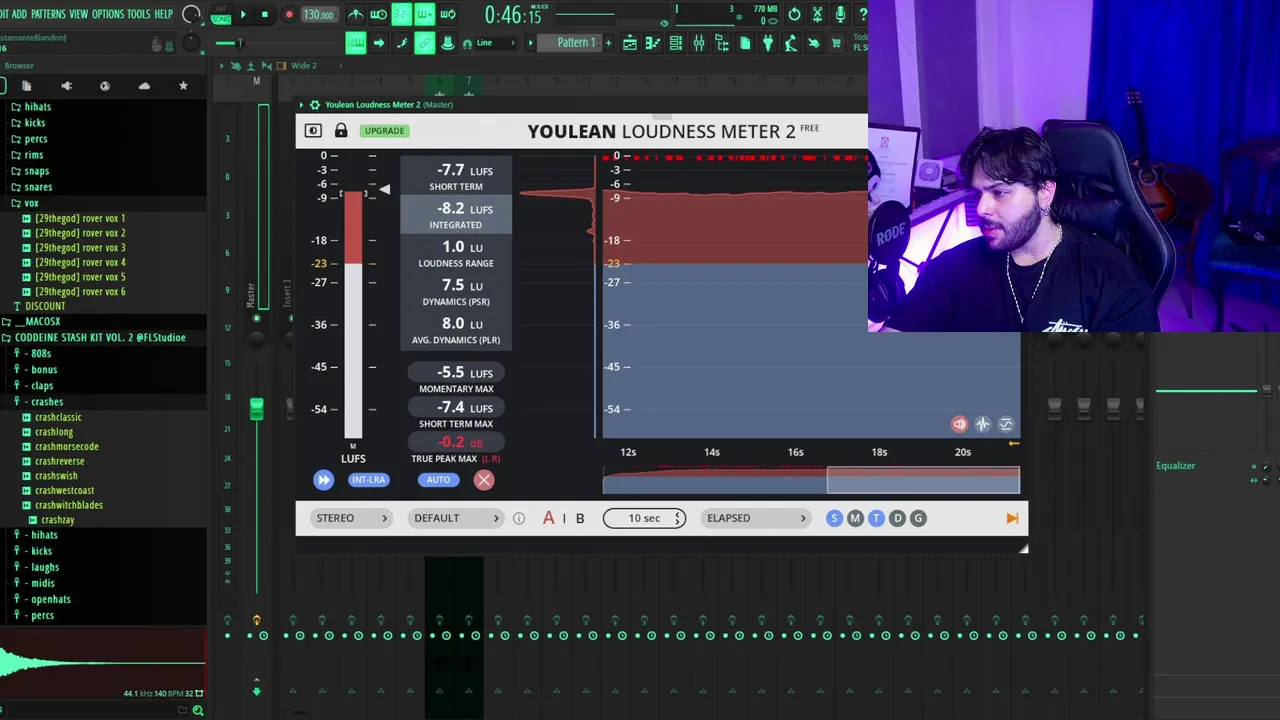Toggle the link-to-controller chain icon

(x=424, y=42)
